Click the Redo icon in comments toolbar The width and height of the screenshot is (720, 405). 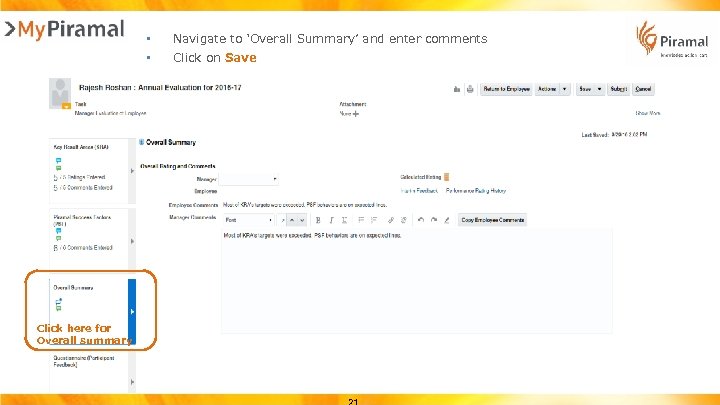(433, 220)
